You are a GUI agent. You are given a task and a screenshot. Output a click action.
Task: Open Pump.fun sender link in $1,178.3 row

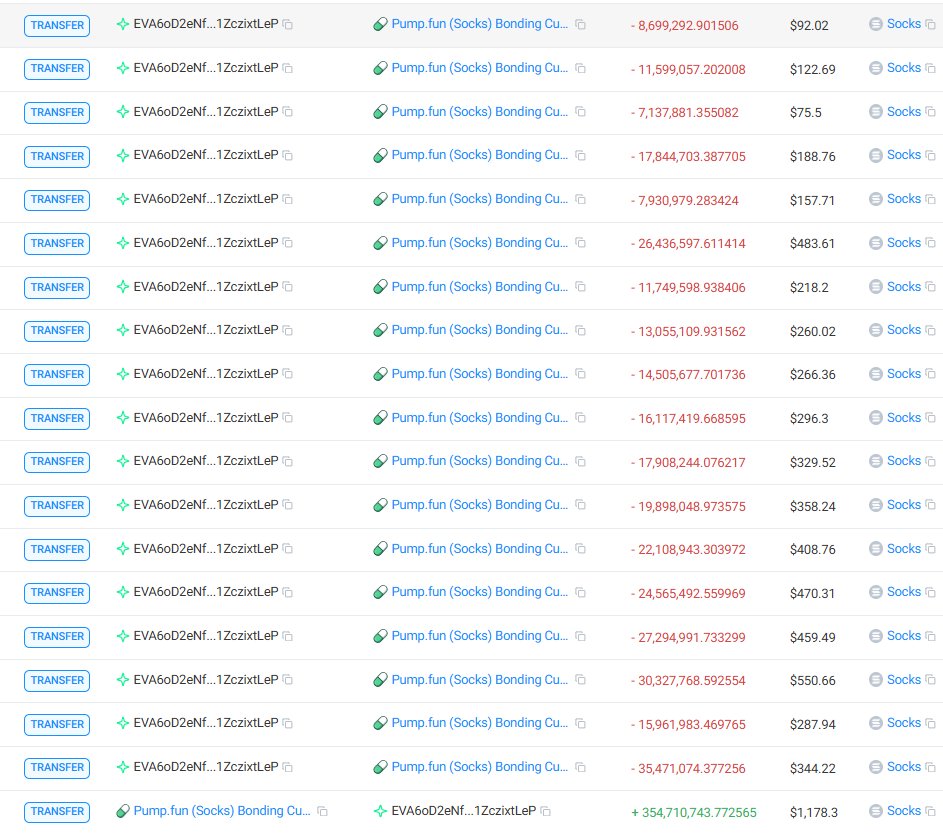222,811
